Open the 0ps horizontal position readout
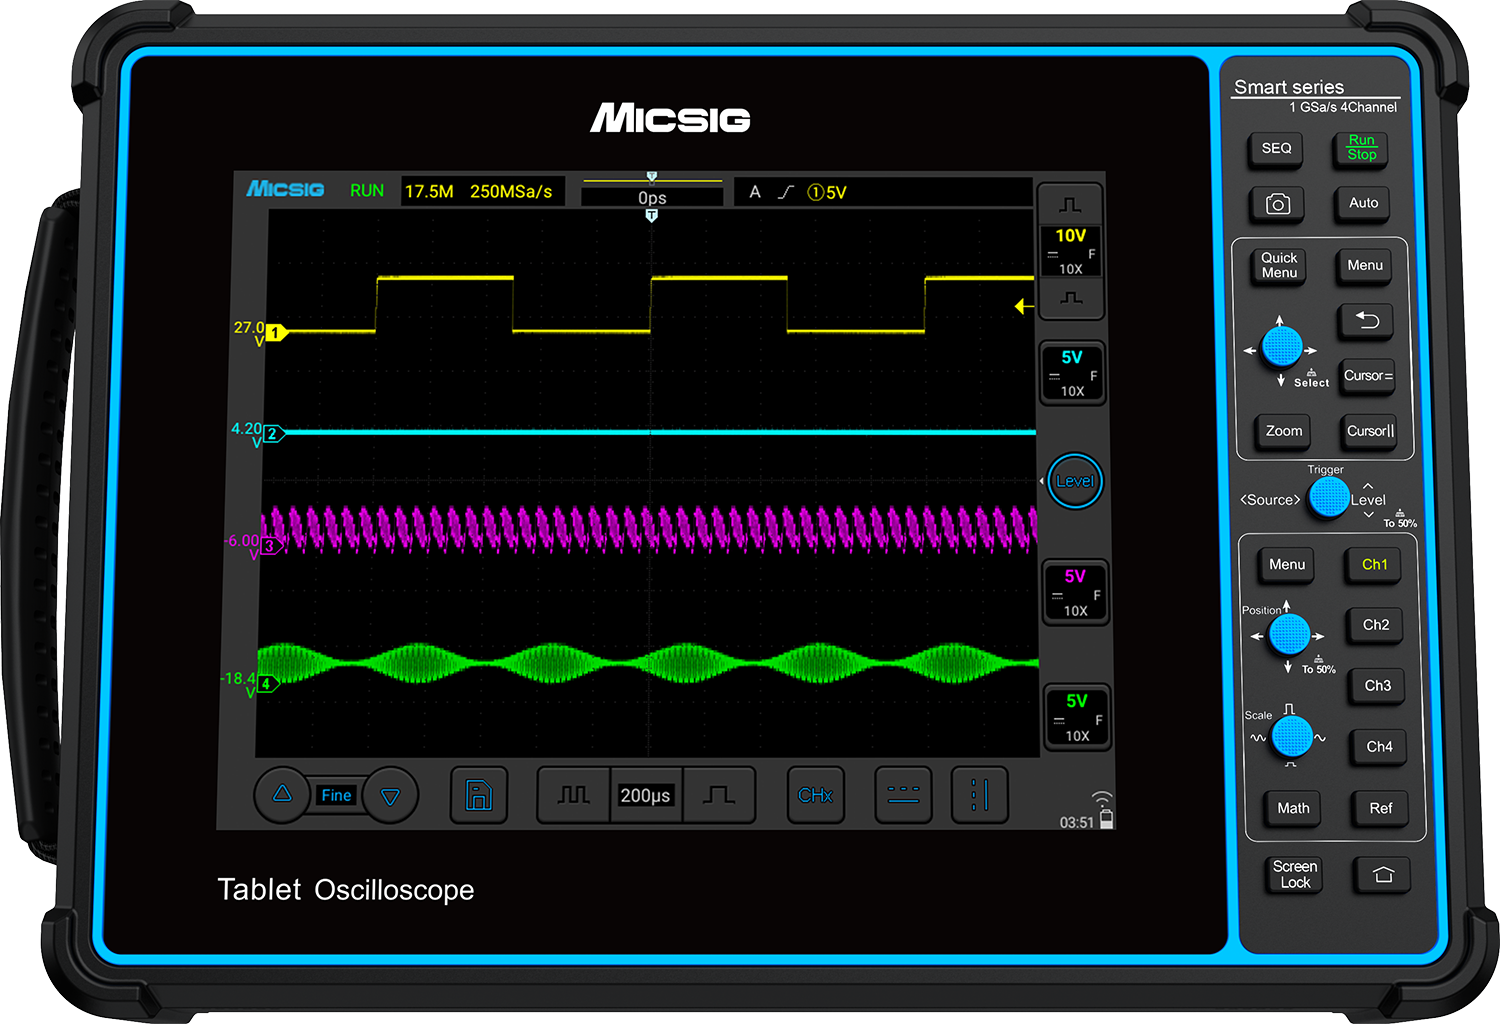The width and height of the screenshot is (1500, 1024). [652, 197]
